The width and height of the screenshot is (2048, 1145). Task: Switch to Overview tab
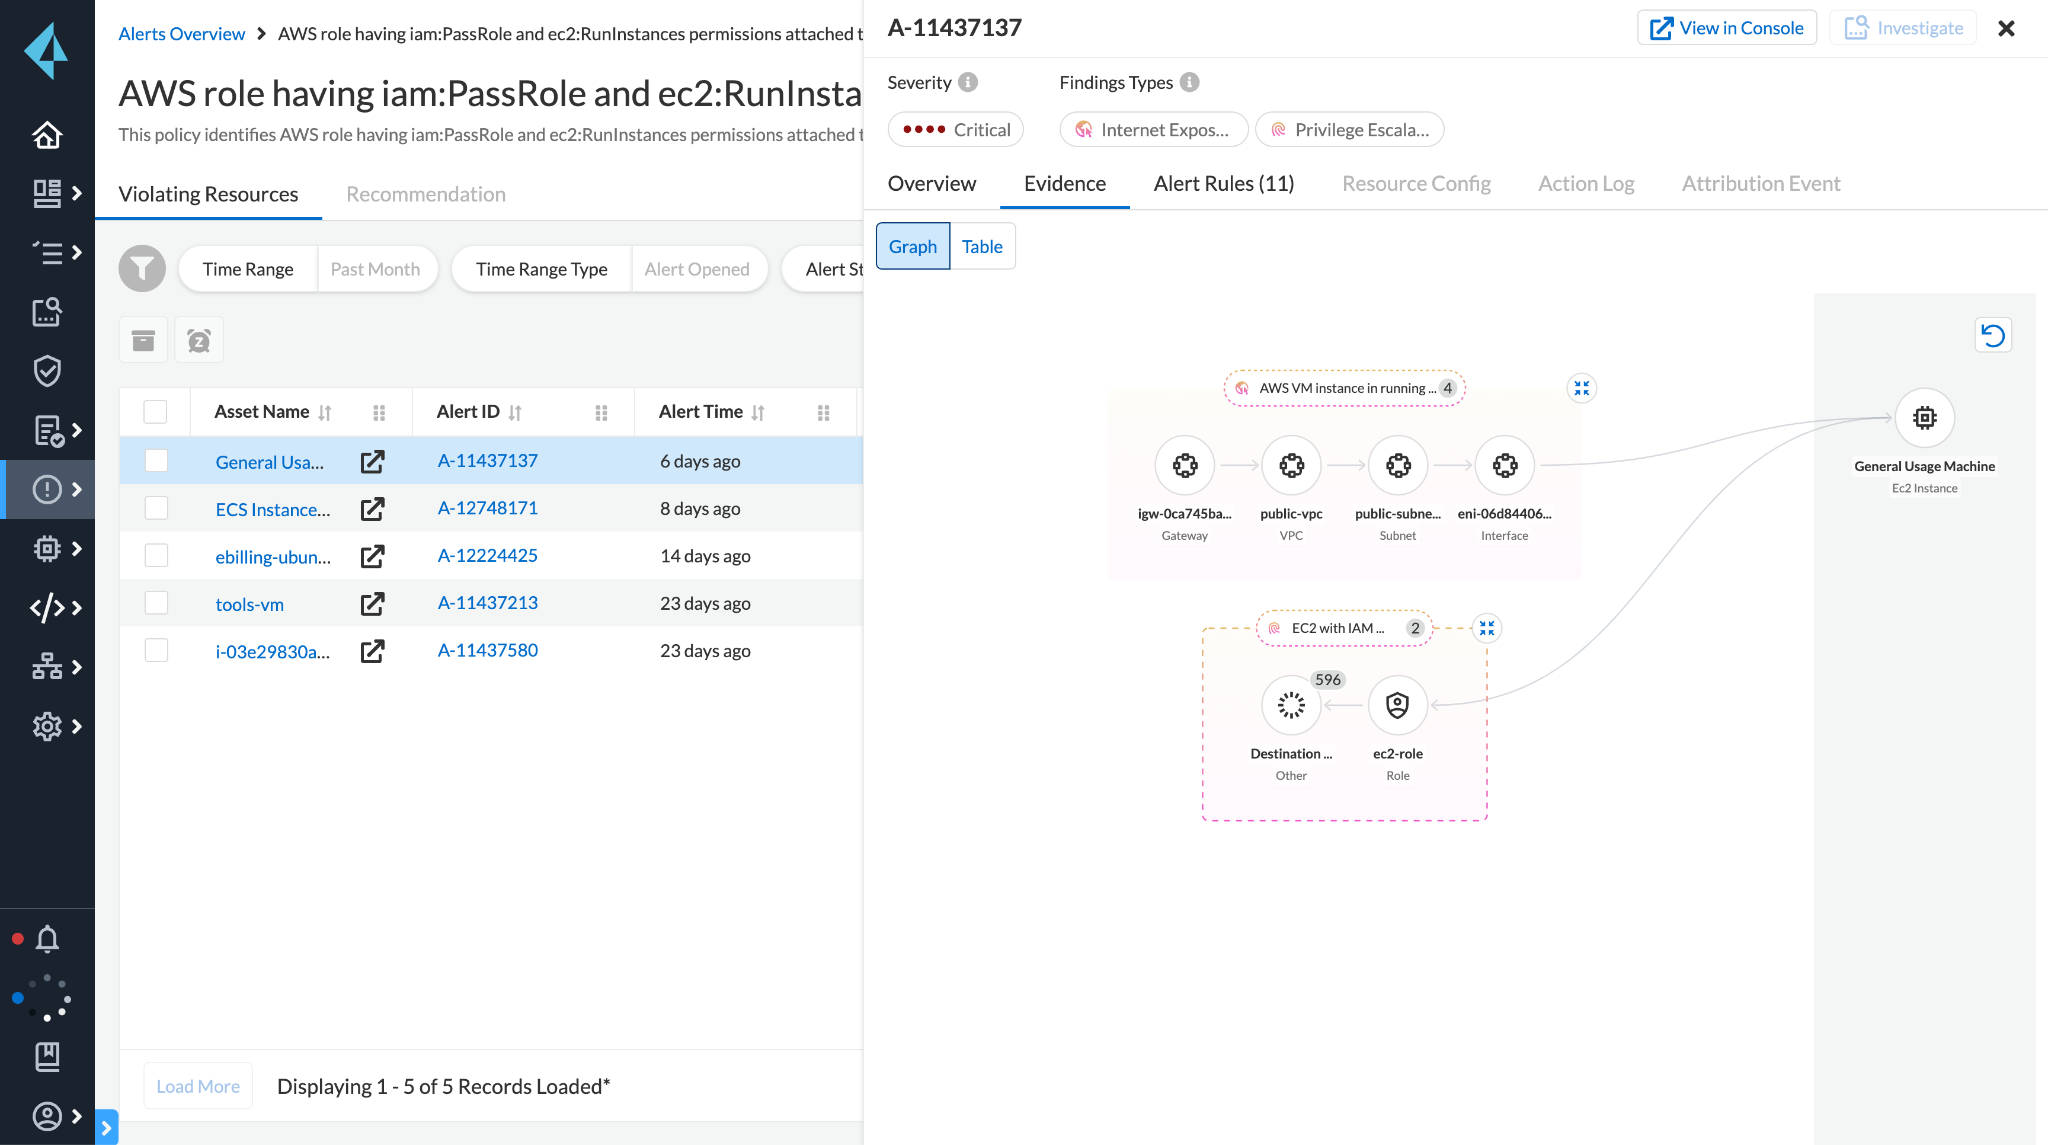point(931,184)
